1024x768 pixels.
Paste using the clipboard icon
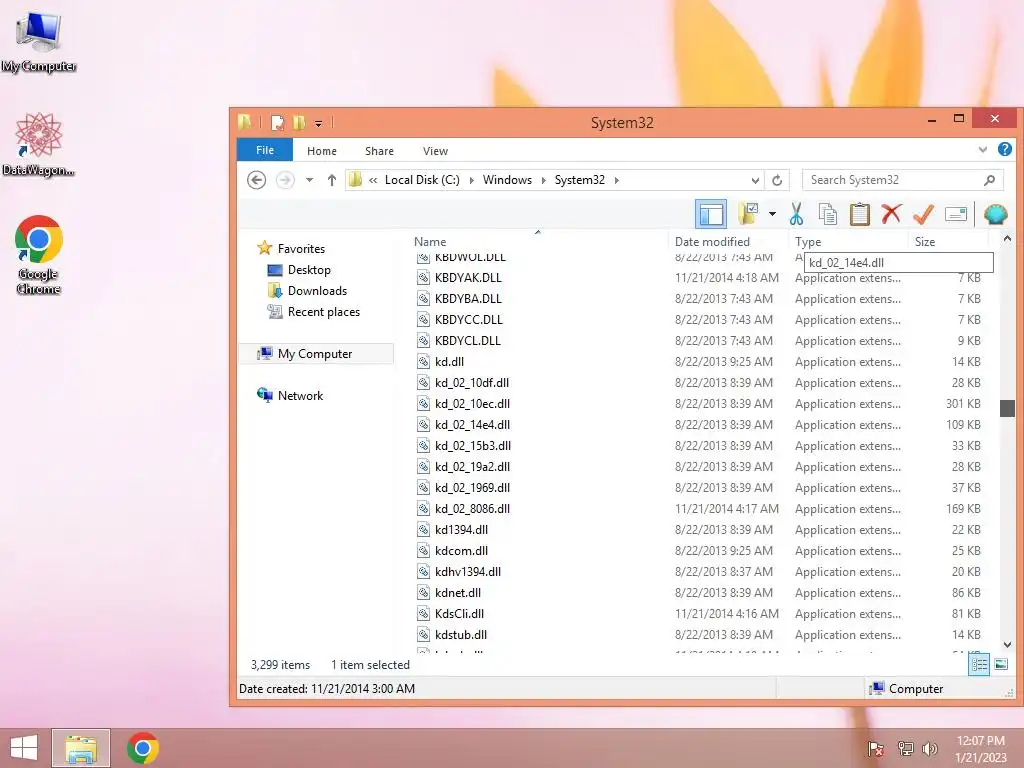tap(859, 214)
